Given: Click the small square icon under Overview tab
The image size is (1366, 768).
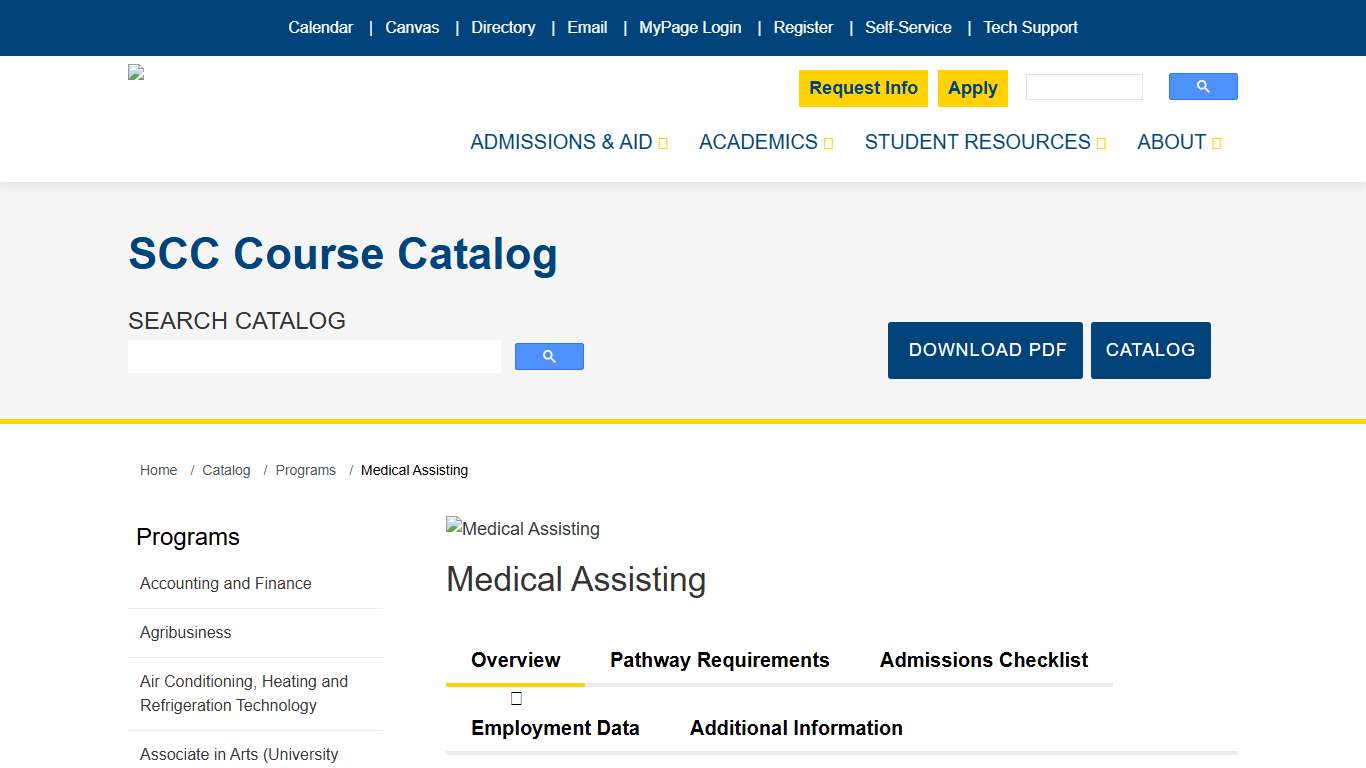Looking at the screenshot, I should [515, 697].
